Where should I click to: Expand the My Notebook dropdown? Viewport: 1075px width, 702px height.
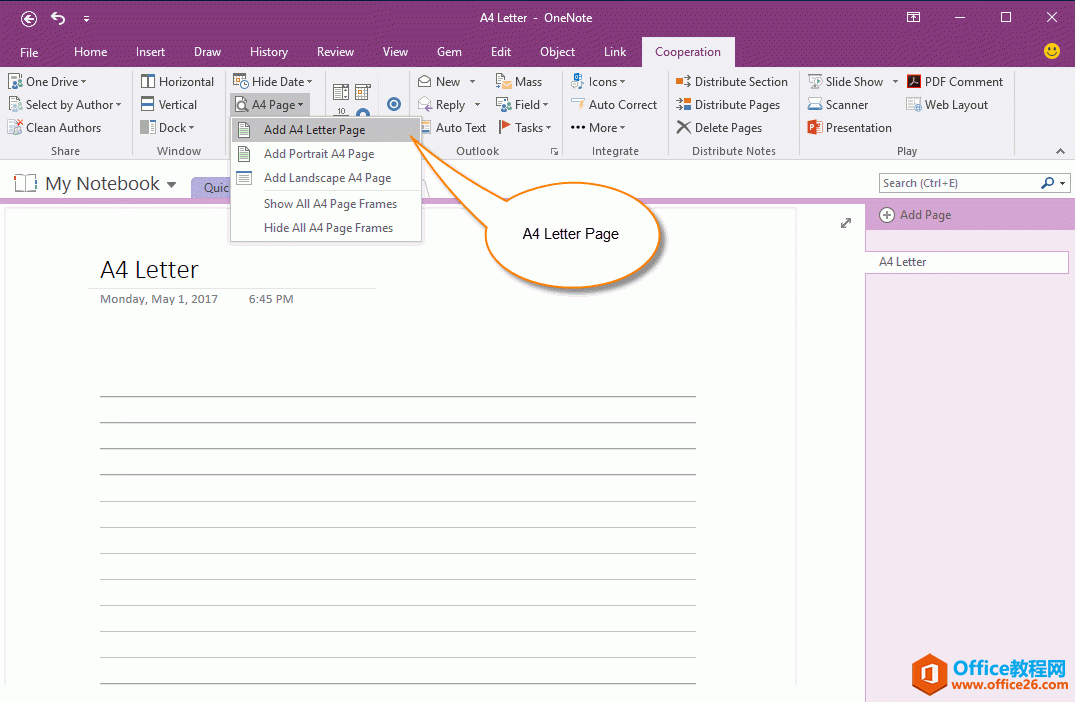[171, 185]
